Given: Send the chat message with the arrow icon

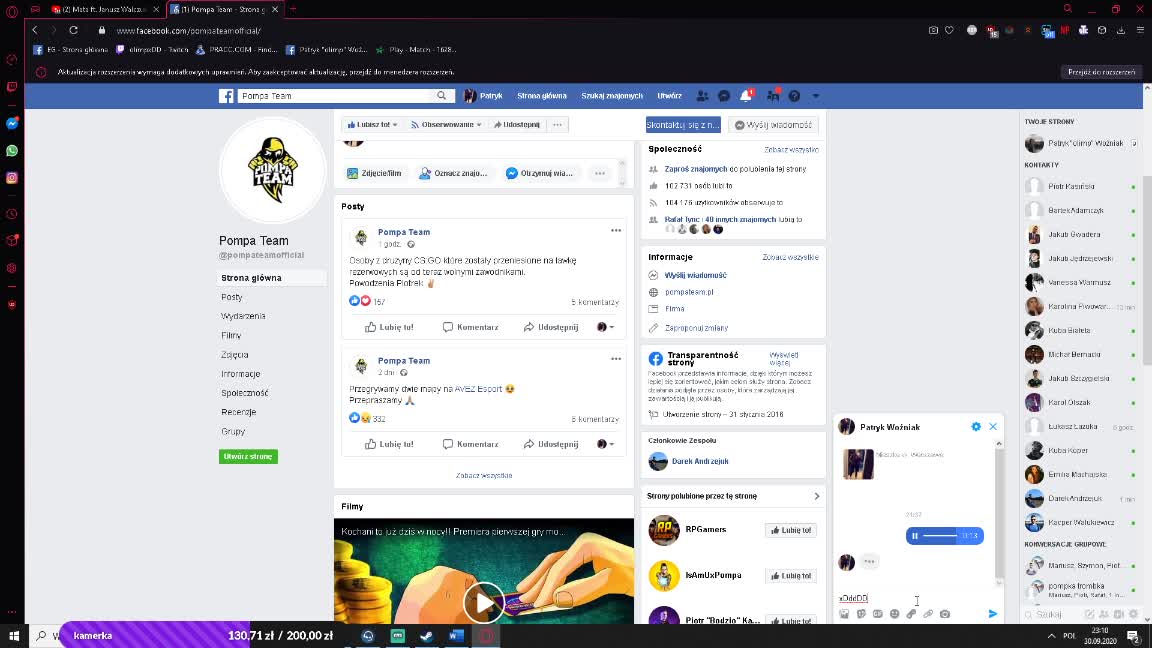Looking at the screenshot, I should [x=993, y=613].
